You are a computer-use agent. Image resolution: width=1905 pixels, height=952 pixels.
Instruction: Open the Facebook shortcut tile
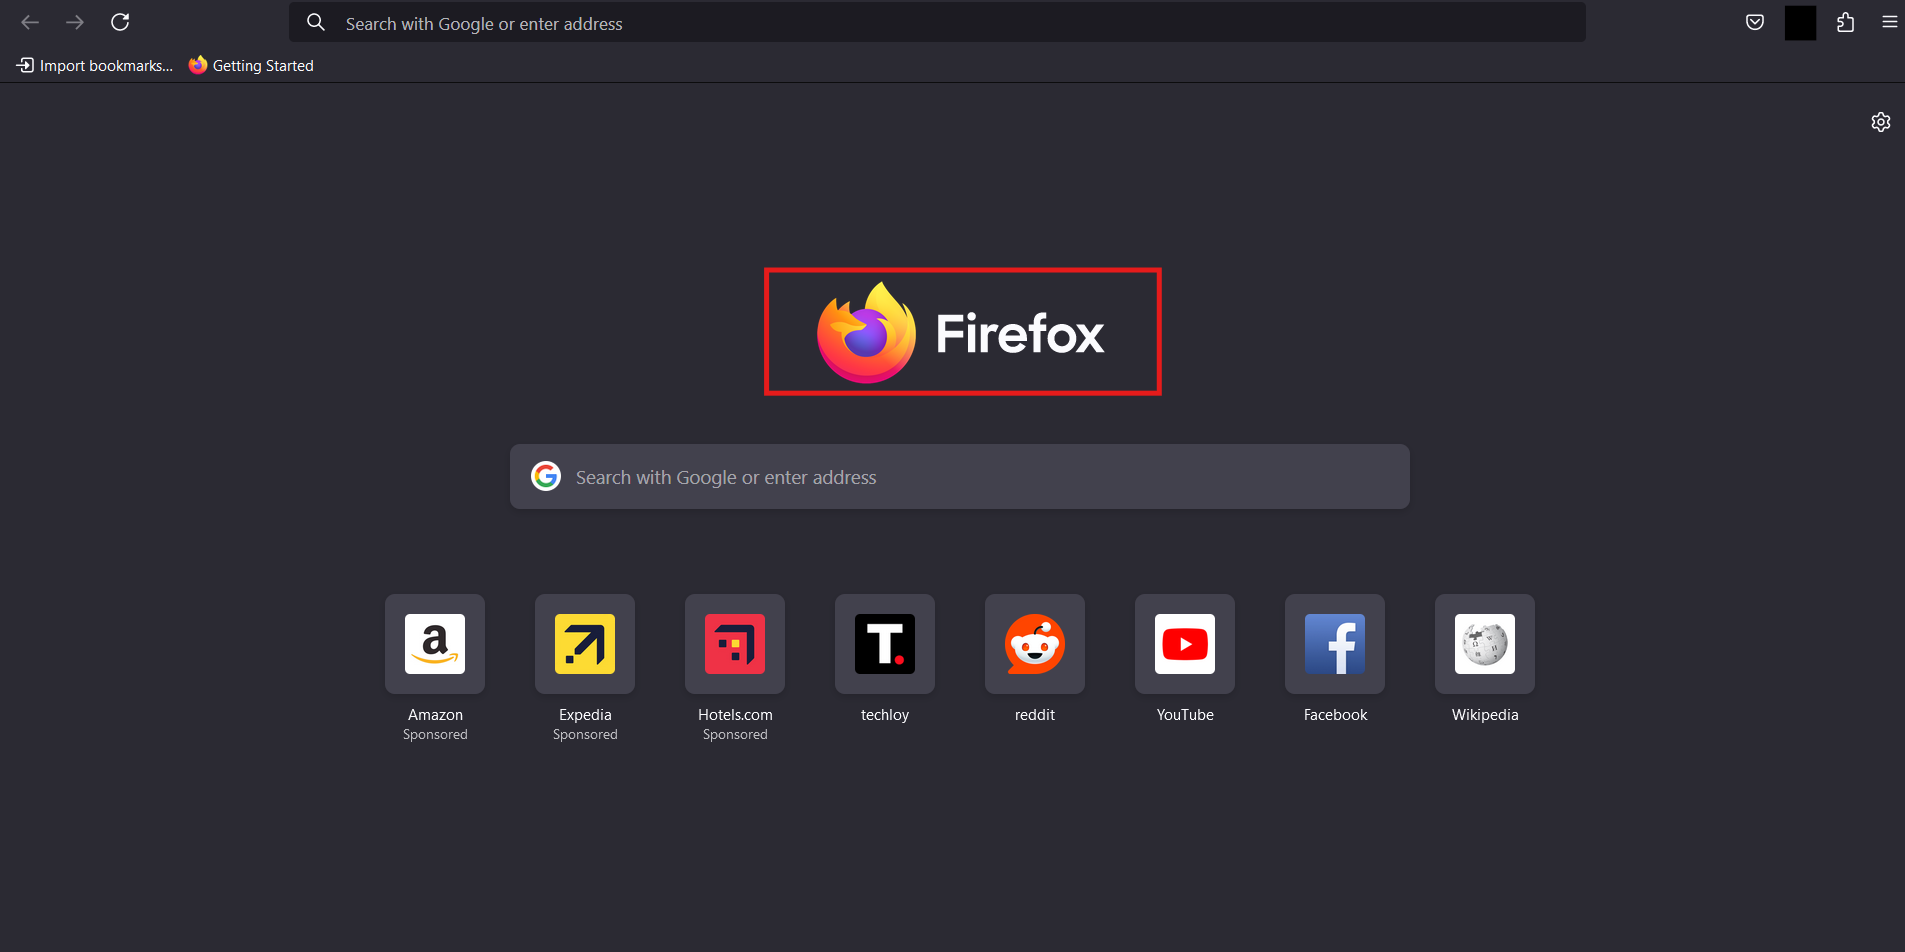(1334, 644)
